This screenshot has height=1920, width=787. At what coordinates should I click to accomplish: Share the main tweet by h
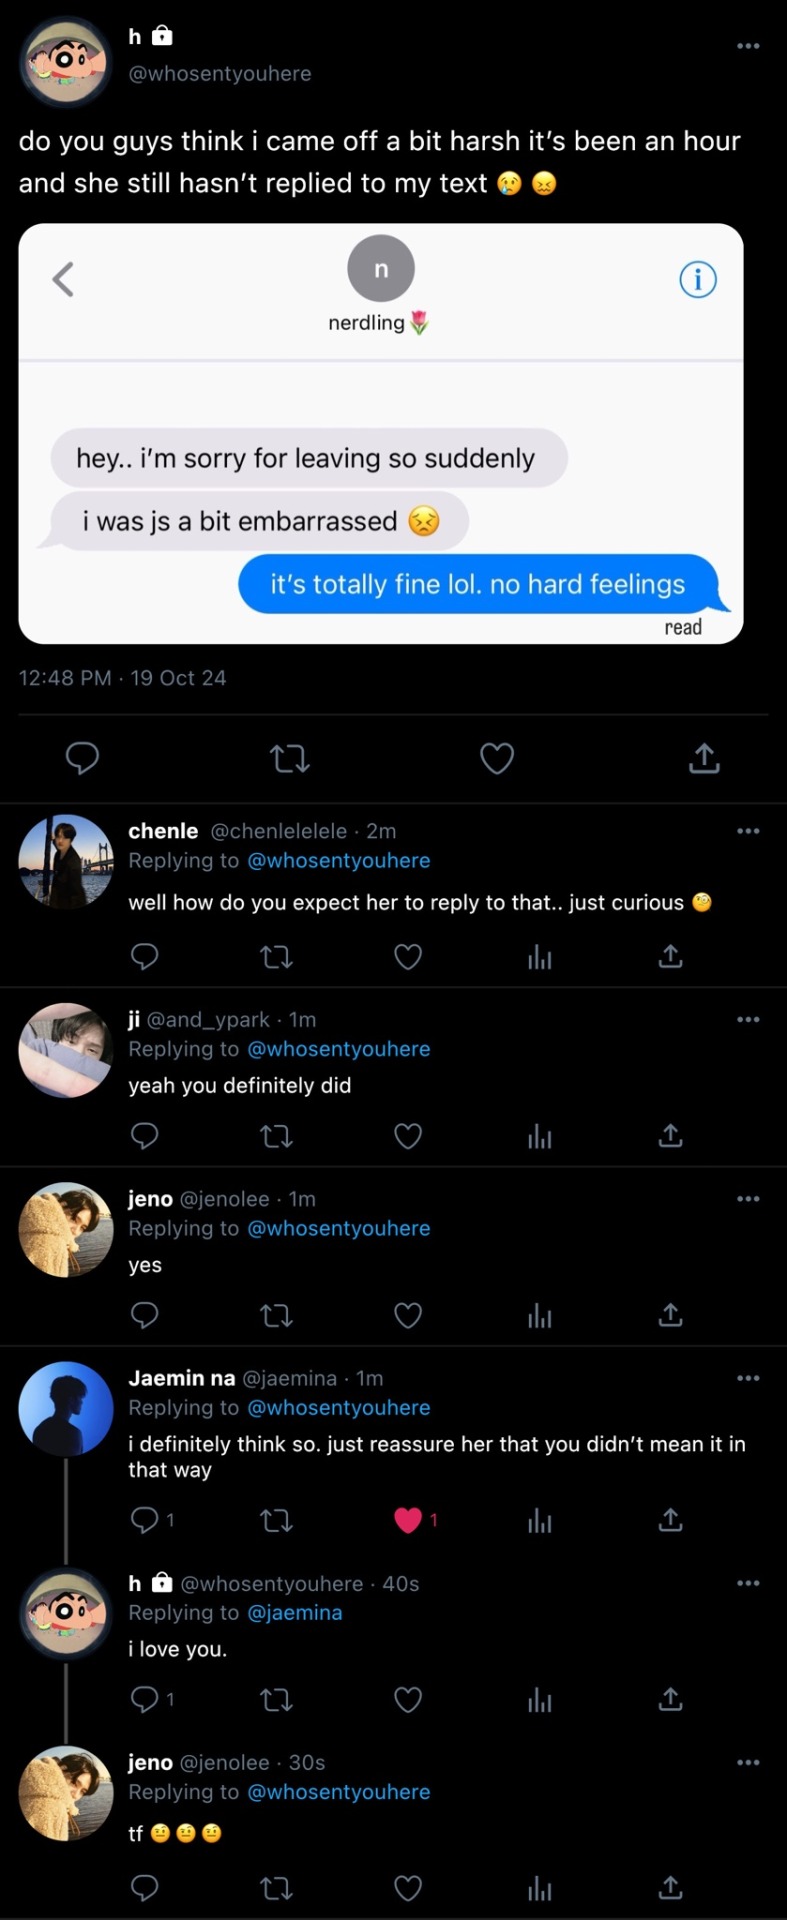coord(704,759)
